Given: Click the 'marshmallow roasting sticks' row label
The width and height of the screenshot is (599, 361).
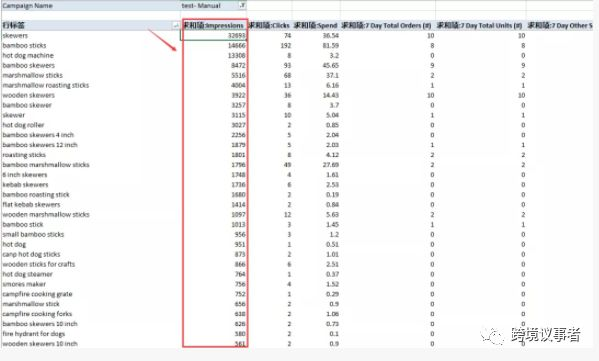Looking at the screenshot, I should [46, 85].
